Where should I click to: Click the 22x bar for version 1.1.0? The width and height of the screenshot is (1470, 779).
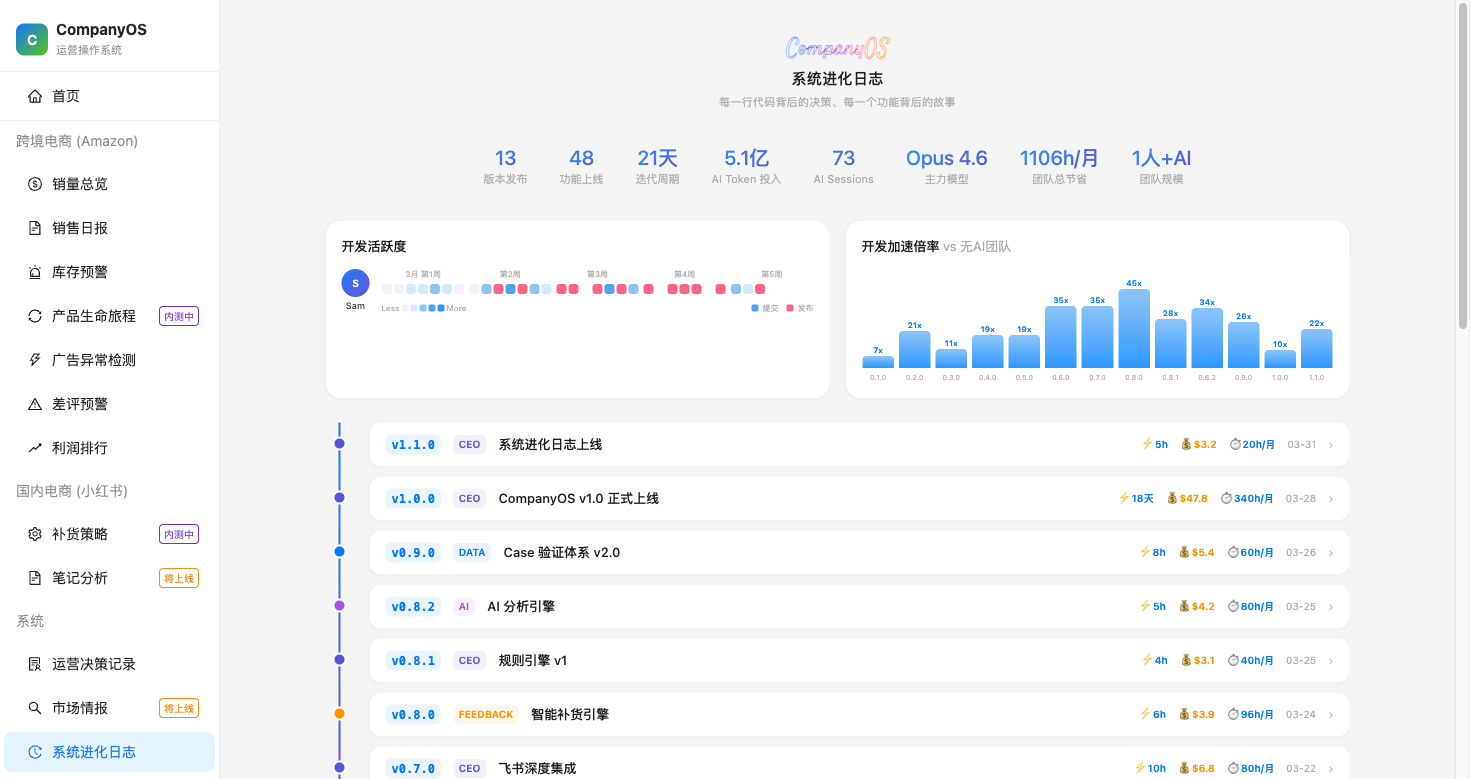point(1317,349)
